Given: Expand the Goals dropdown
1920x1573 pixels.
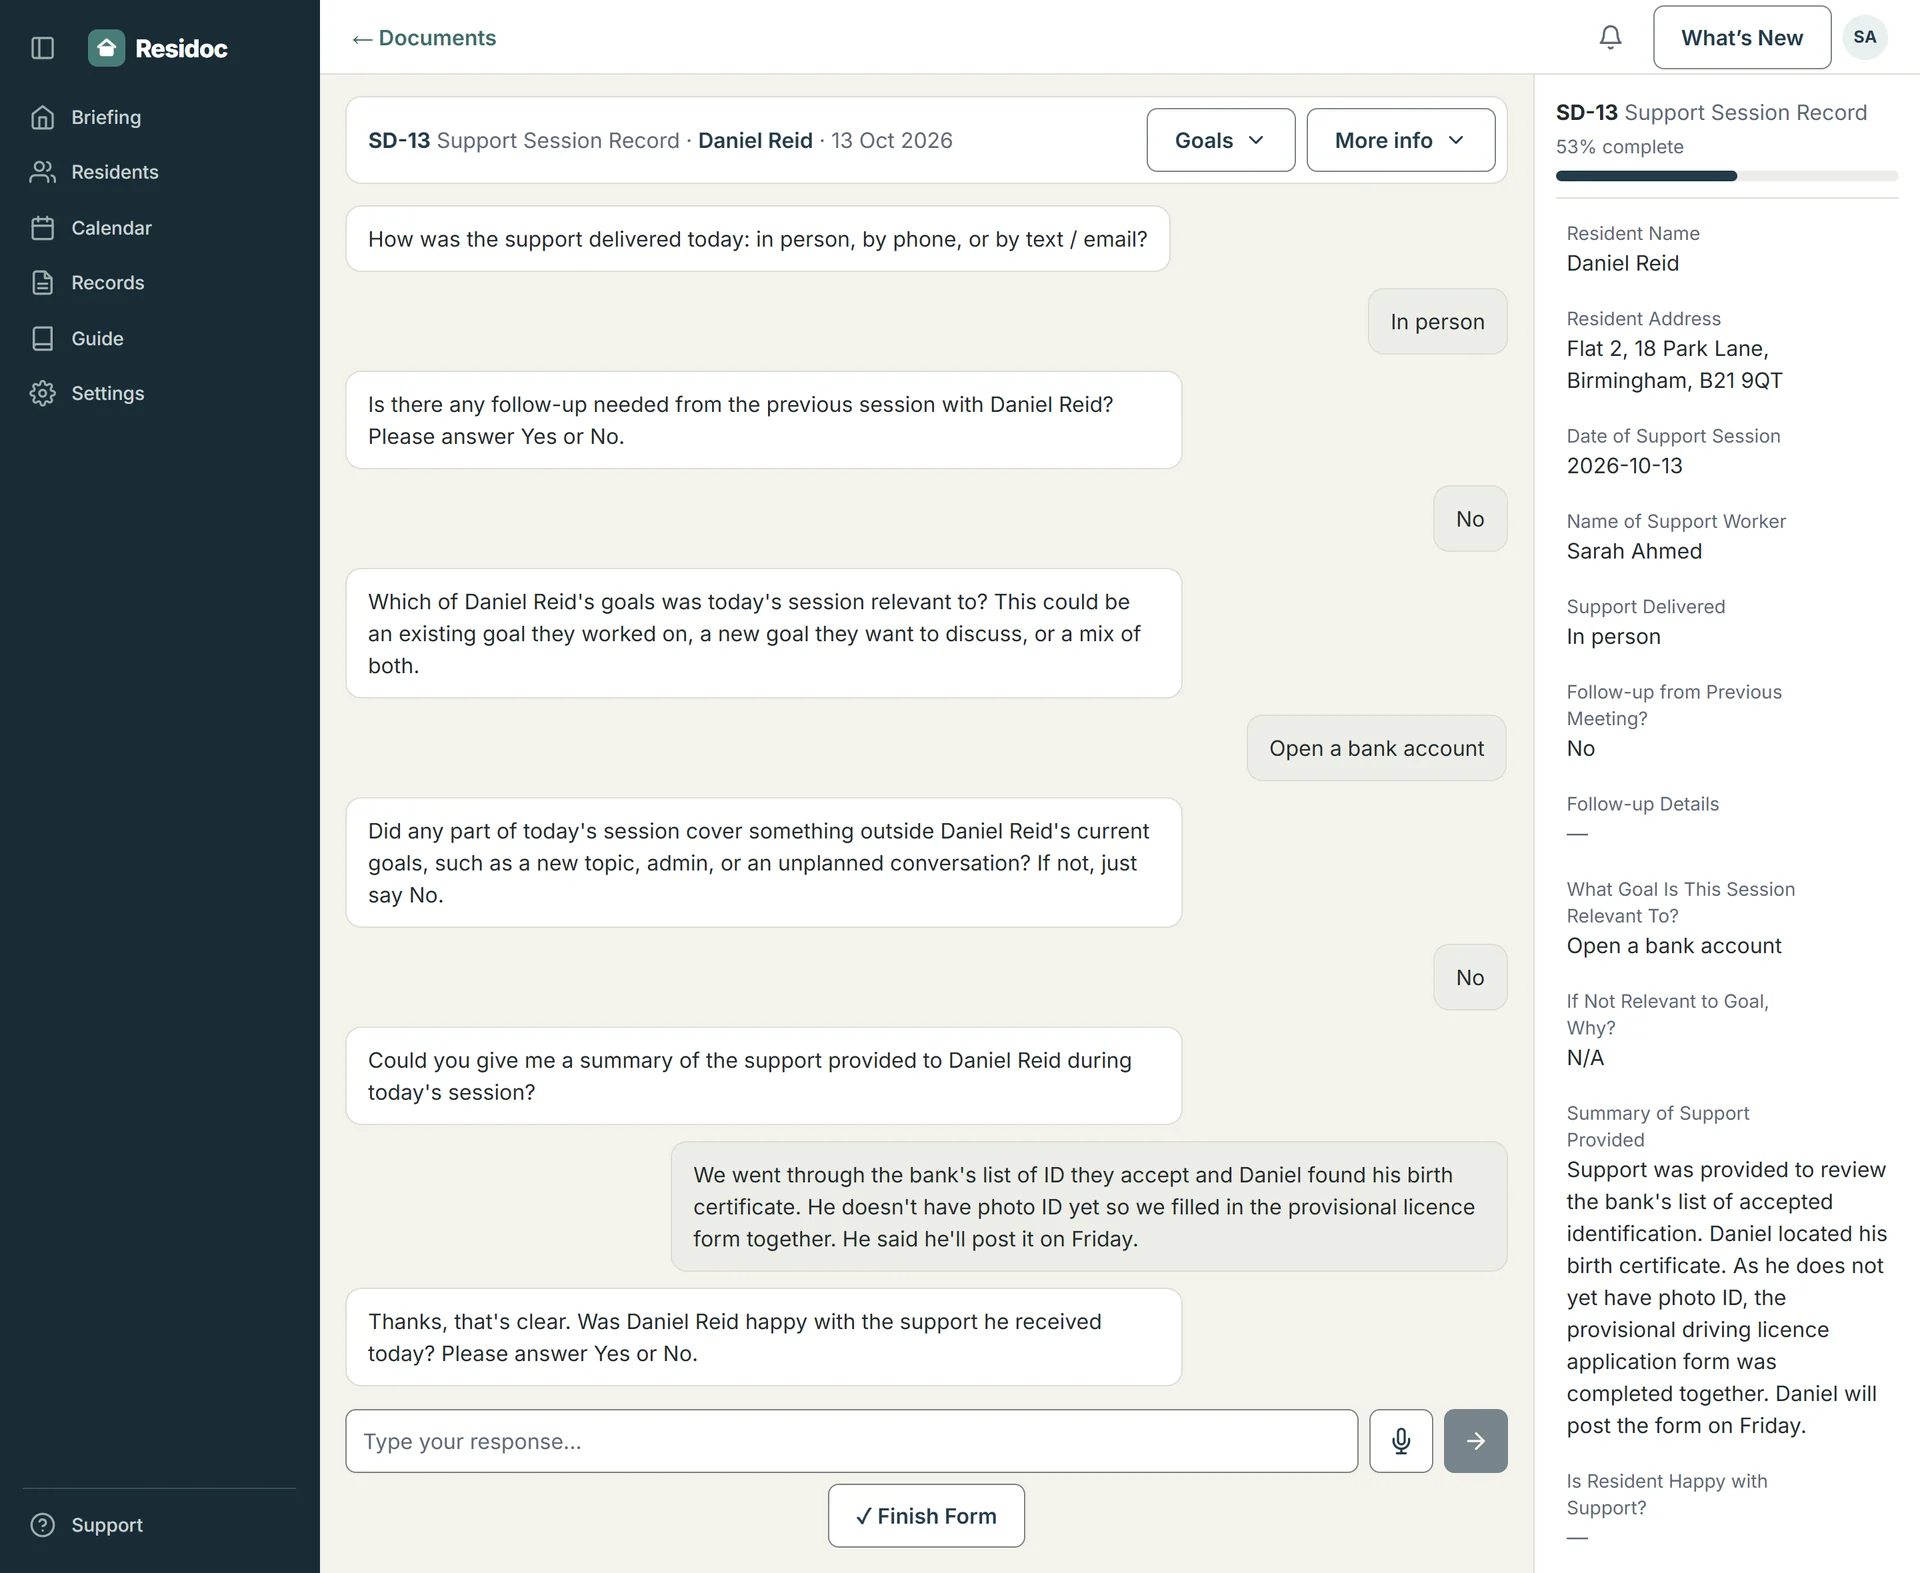Looking at the screenshot, I should pos(1221,140).
